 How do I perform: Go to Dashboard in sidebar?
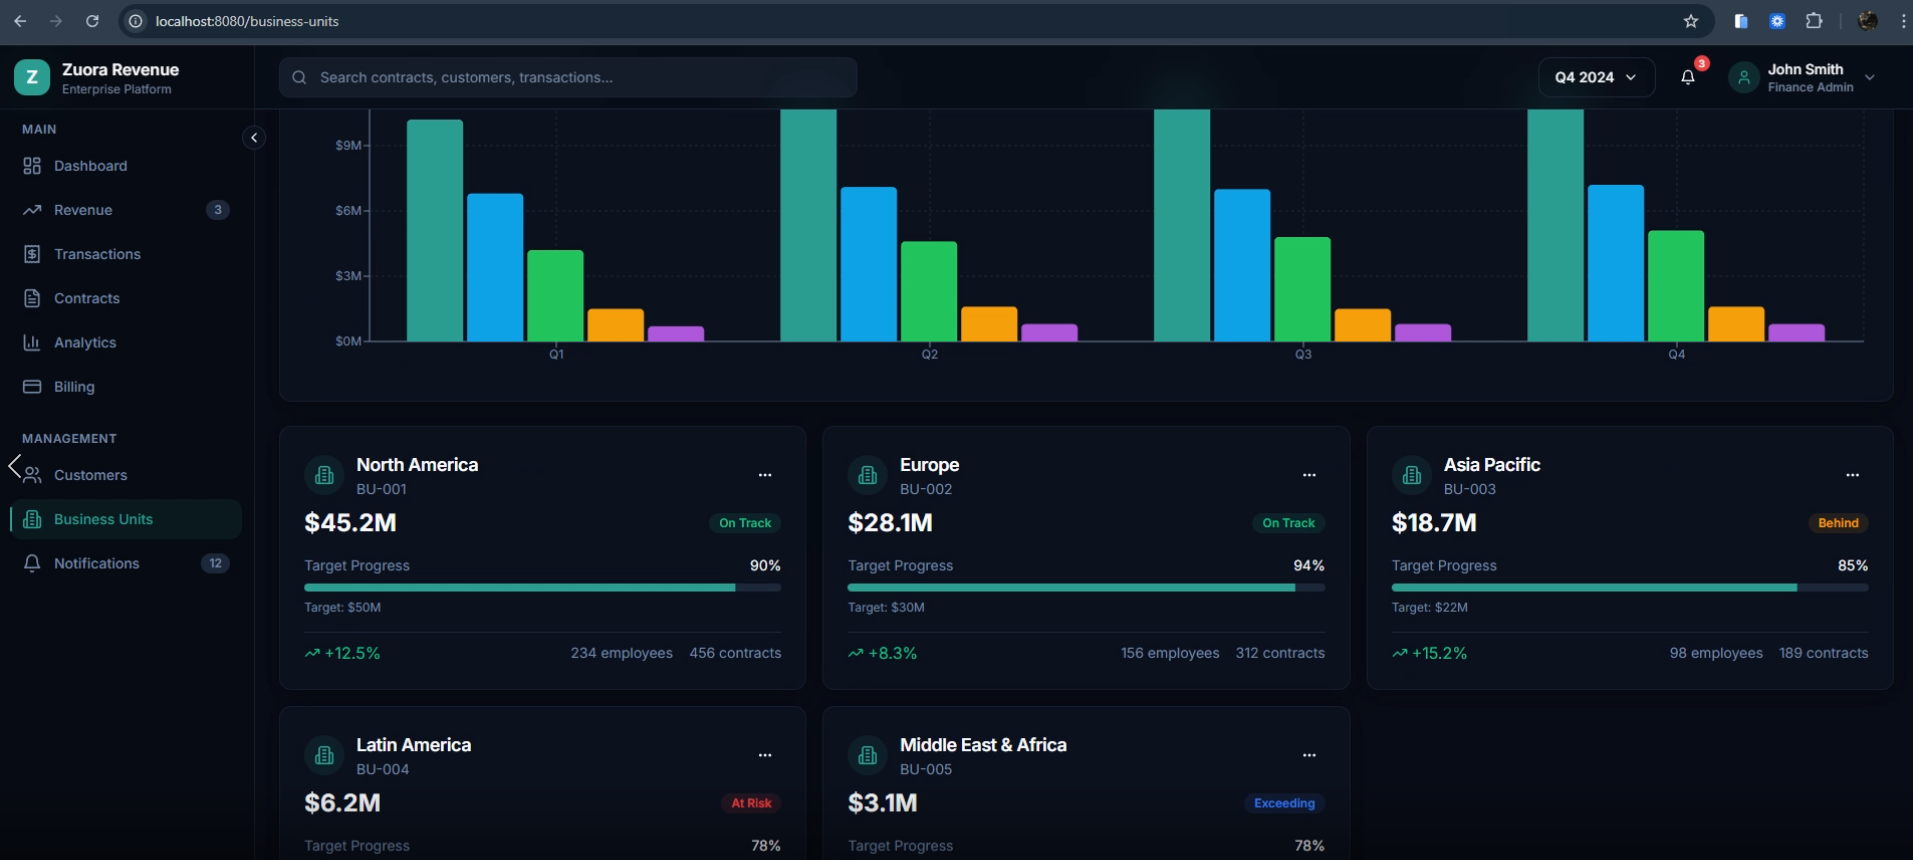(90, 166)
